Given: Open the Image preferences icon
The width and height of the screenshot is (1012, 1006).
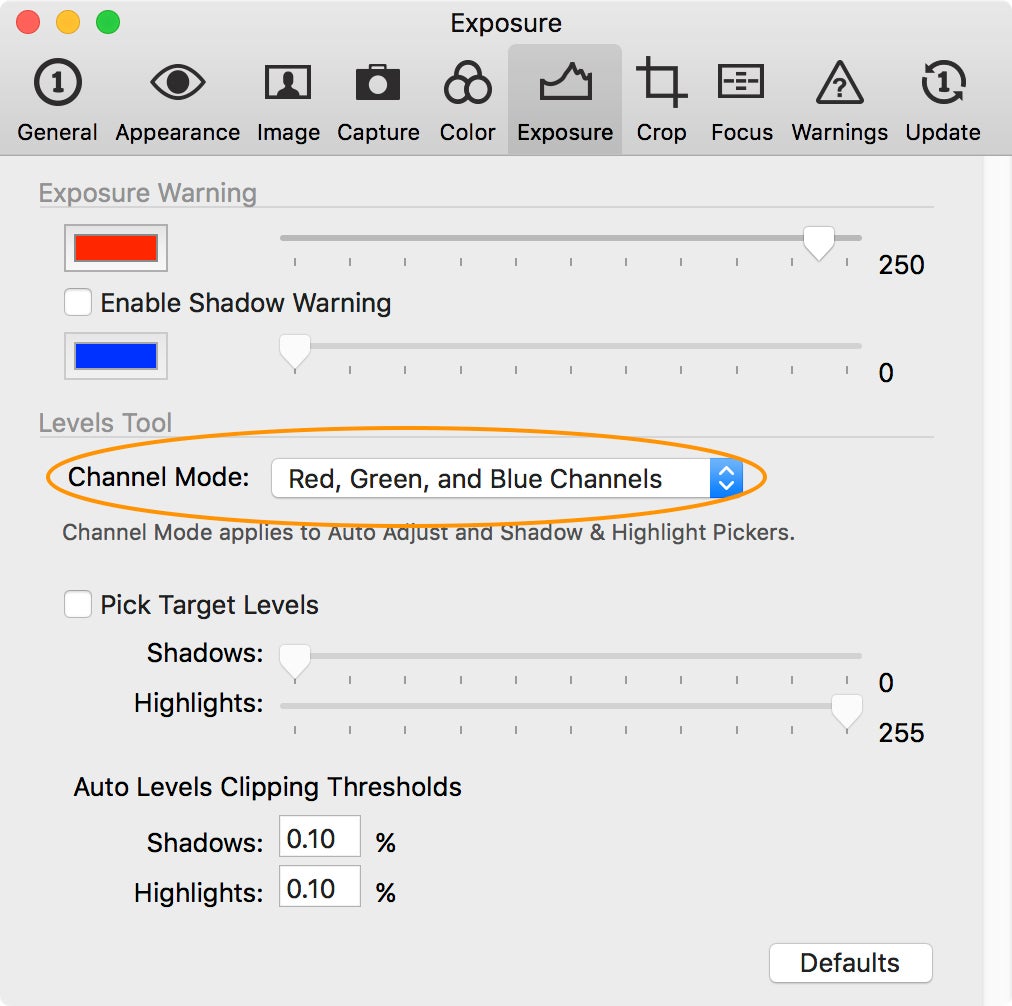Looking at the screenshot, I should pos(288,100).
